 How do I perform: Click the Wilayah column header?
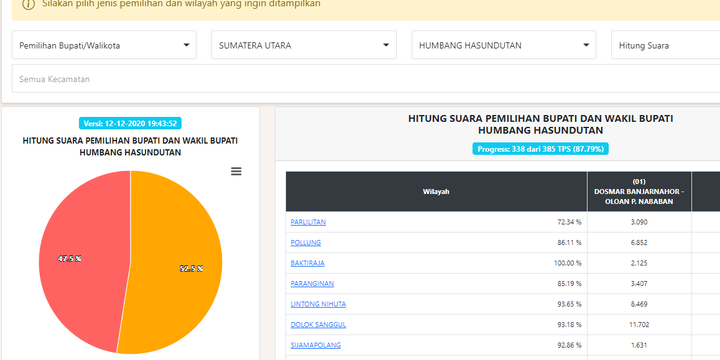436,191
